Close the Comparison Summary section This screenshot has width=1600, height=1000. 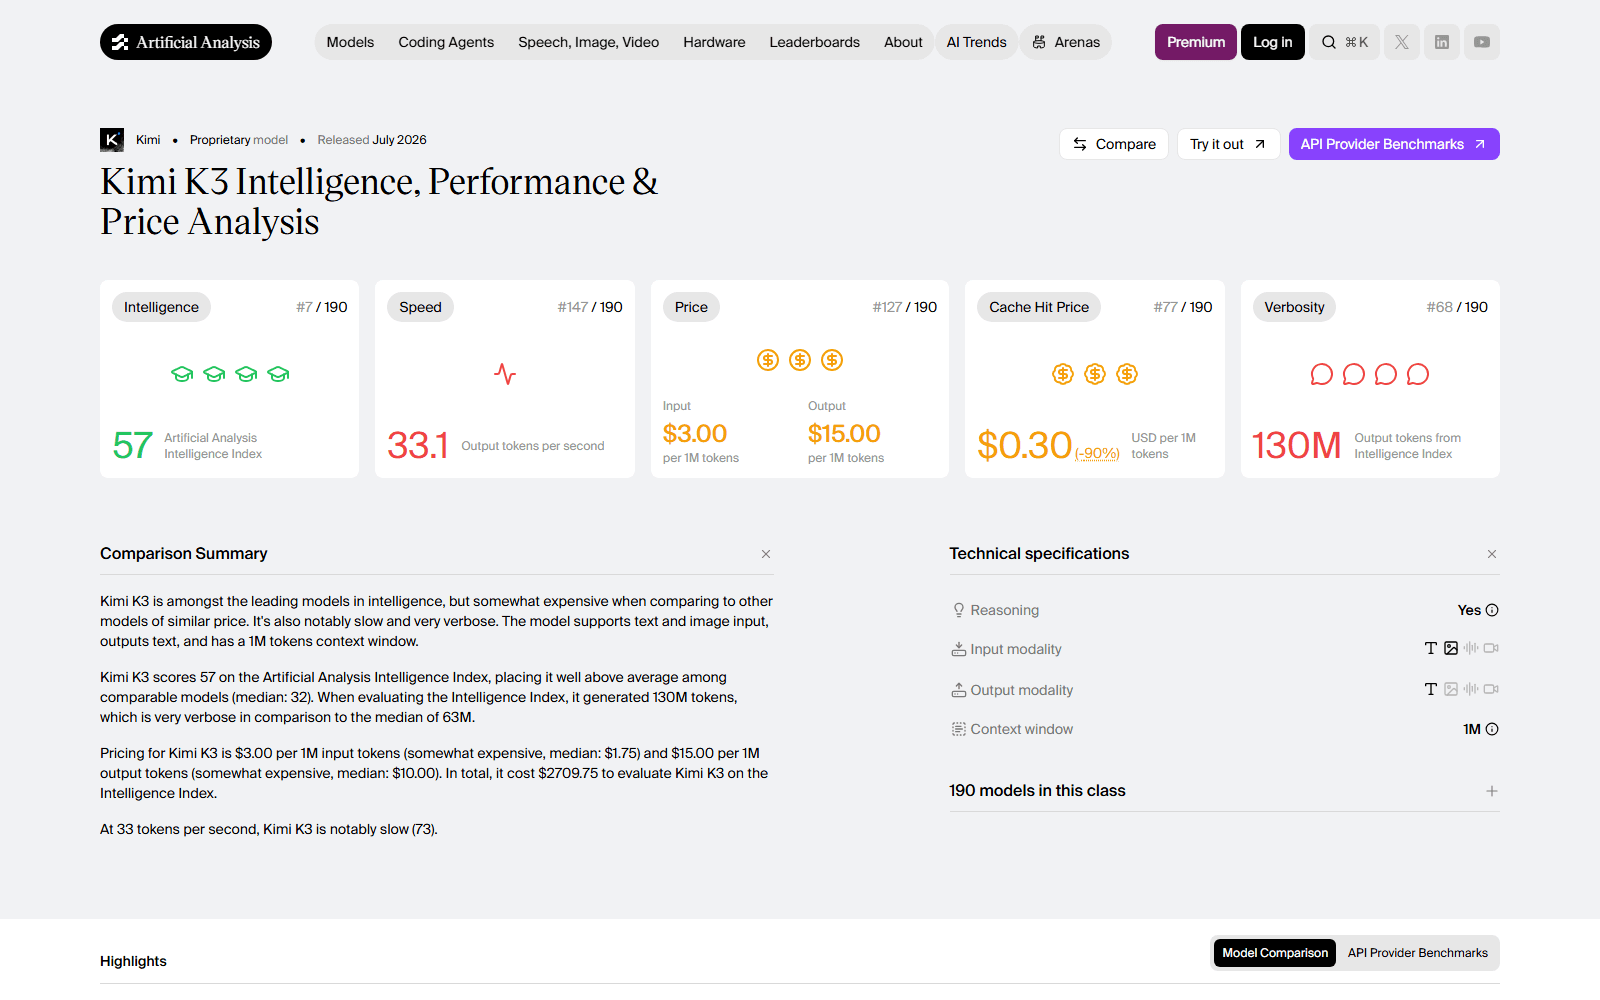point(766,554)
